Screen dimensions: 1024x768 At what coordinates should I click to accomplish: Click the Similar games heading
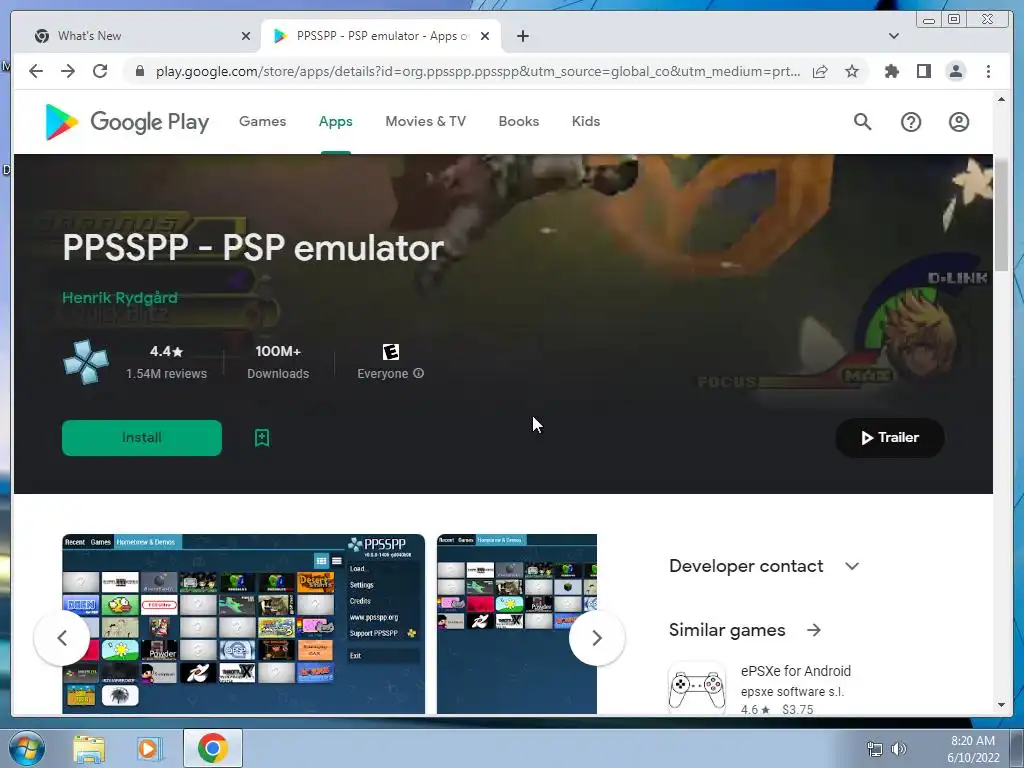[x=727, y=630]
